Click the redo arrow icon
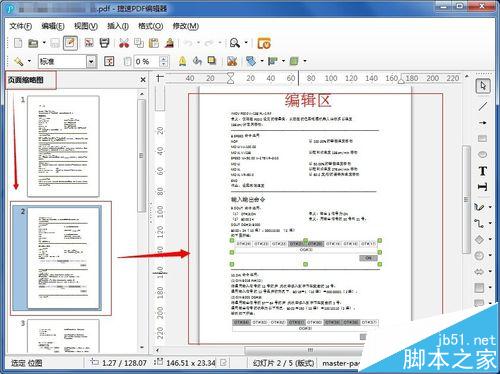The height and width of the screenshot is (374, 500). click(210, 43)
